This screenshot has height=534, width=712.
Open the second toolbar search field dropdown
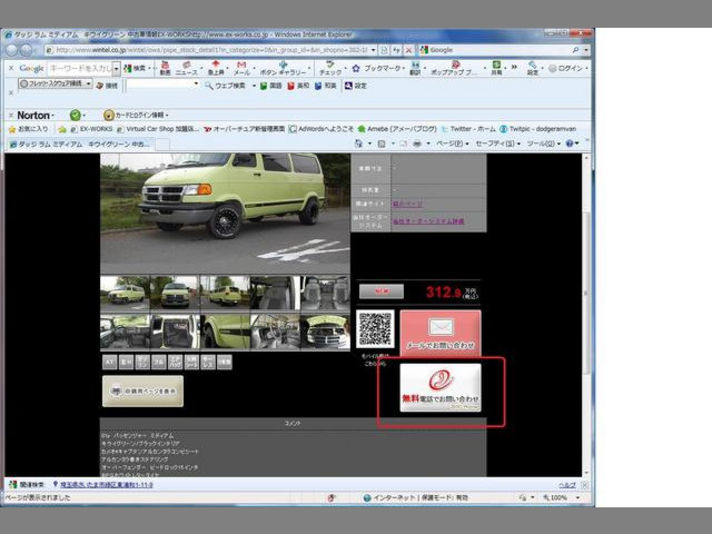click(x=196, y=84)
